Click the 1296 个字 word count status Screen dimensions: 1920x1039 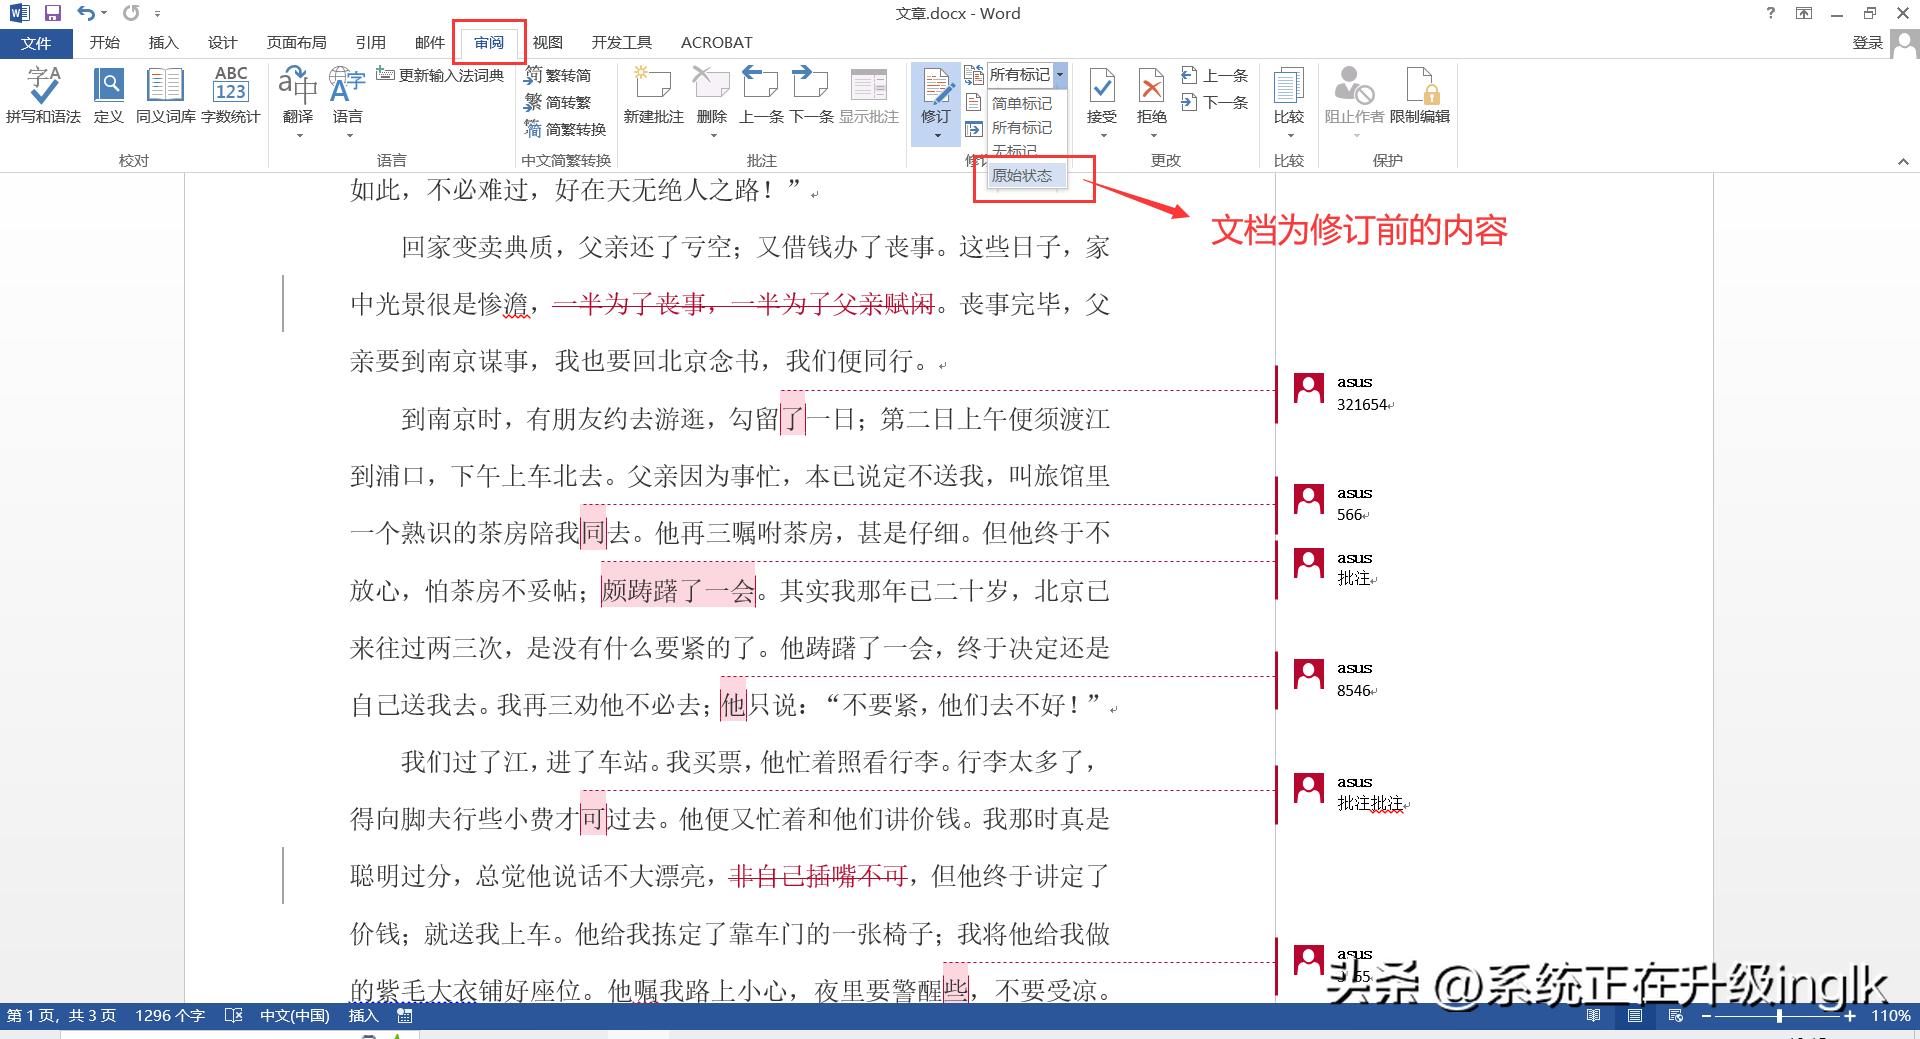[170, 1016]
